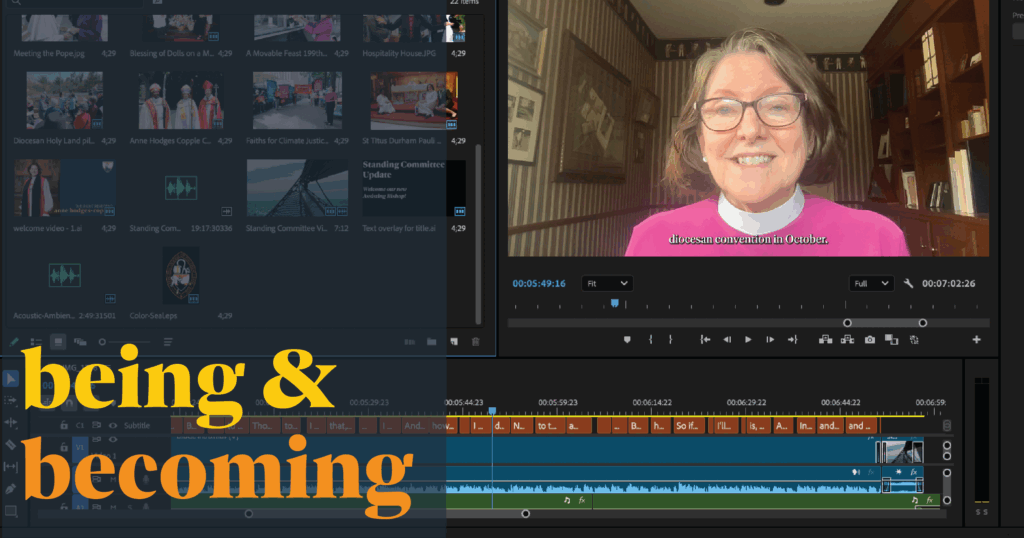Click the Mark In bracket icon
Image resolution: width=1024 pixels, height=538 pixels.
(x=650, y=340)
